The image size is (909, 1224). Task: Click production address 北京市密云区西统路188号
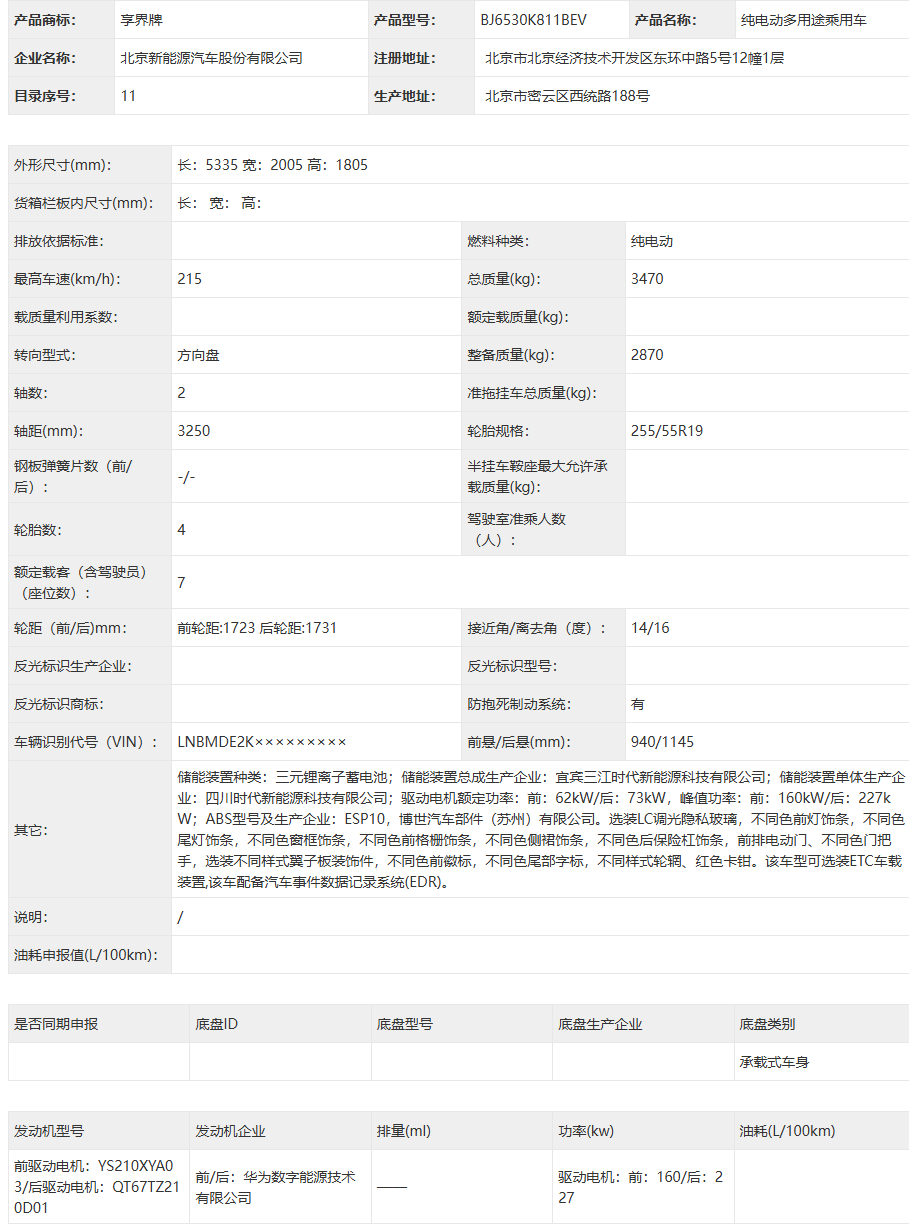coord(567,96)
